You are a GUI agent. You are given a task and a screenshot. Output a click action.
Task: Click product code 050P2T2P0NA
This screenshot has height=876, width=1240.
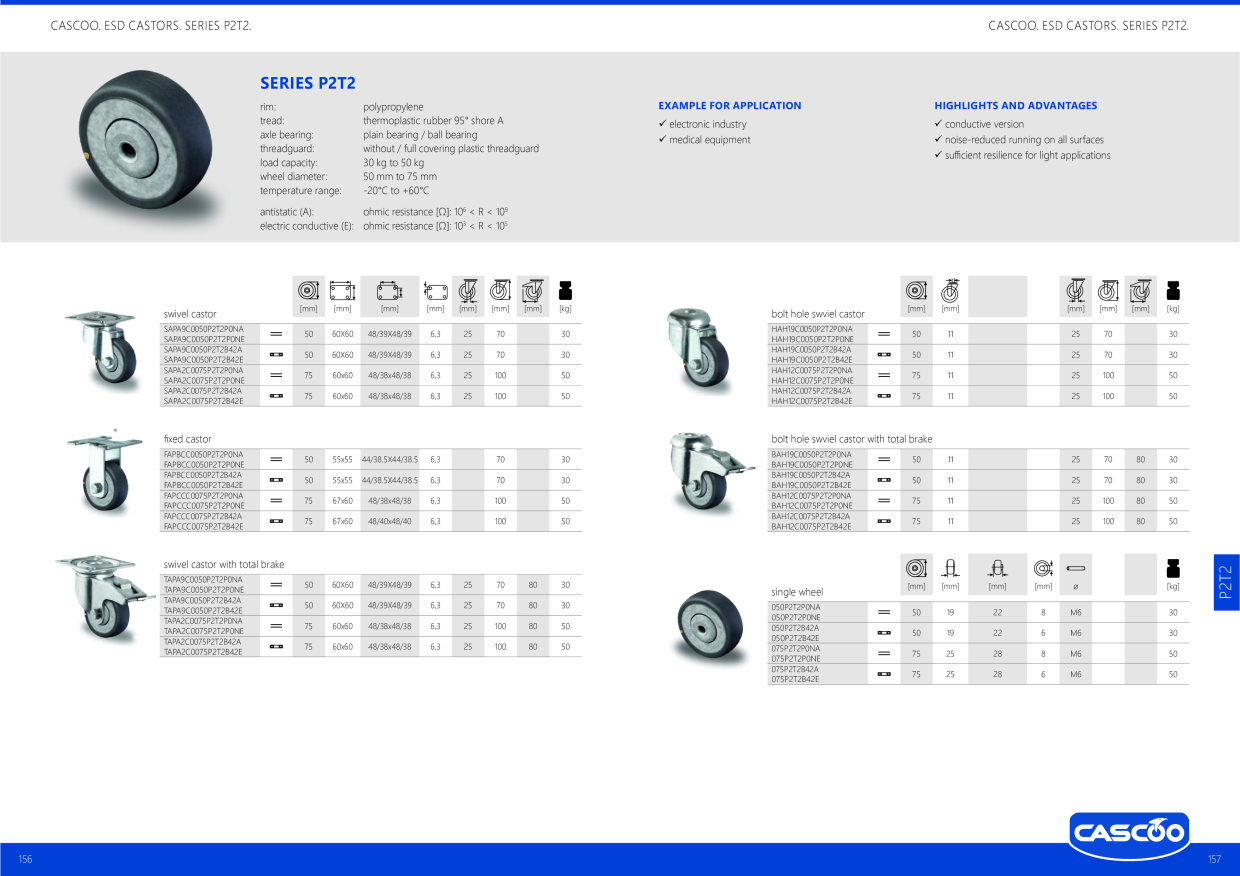(x=795, y=607)
